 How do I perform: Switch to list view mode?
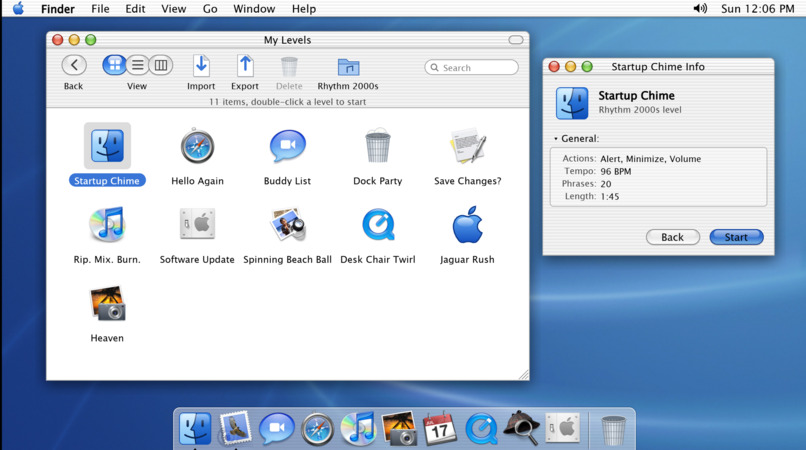138,65
